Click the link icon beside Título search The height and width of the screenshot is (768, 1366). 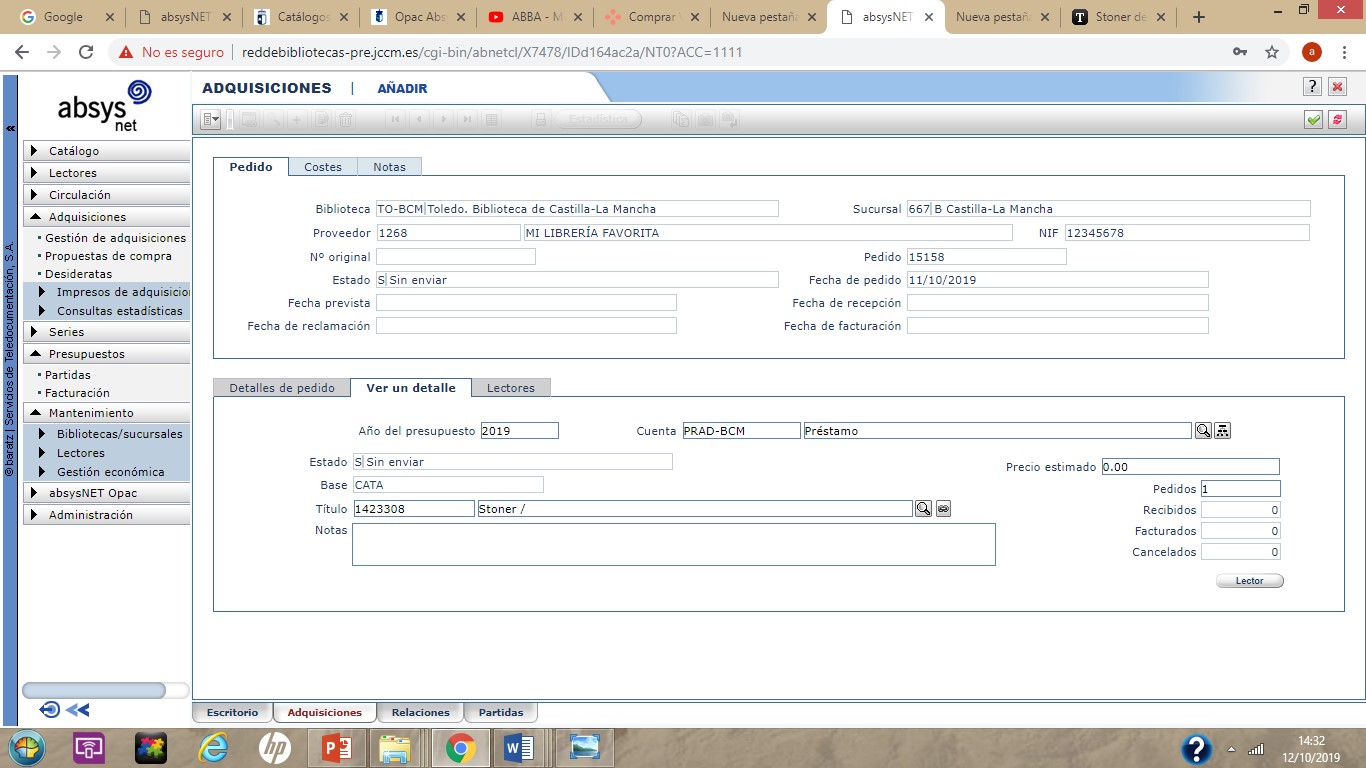943,509
